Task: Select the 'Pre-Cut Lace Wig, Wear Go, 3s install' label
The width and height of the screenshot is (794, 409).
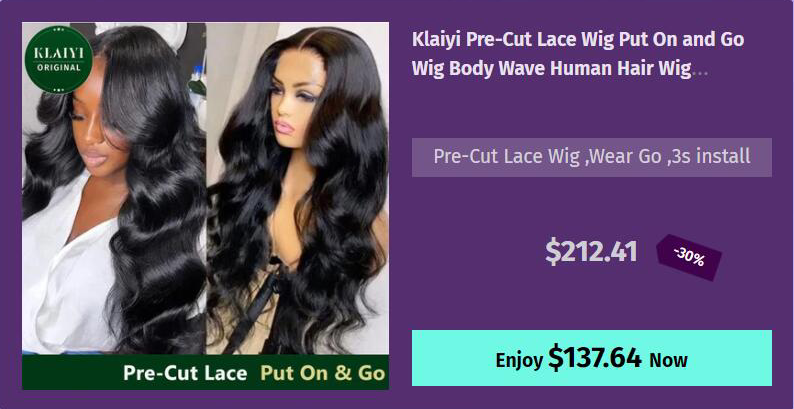Action: point(591,157)
